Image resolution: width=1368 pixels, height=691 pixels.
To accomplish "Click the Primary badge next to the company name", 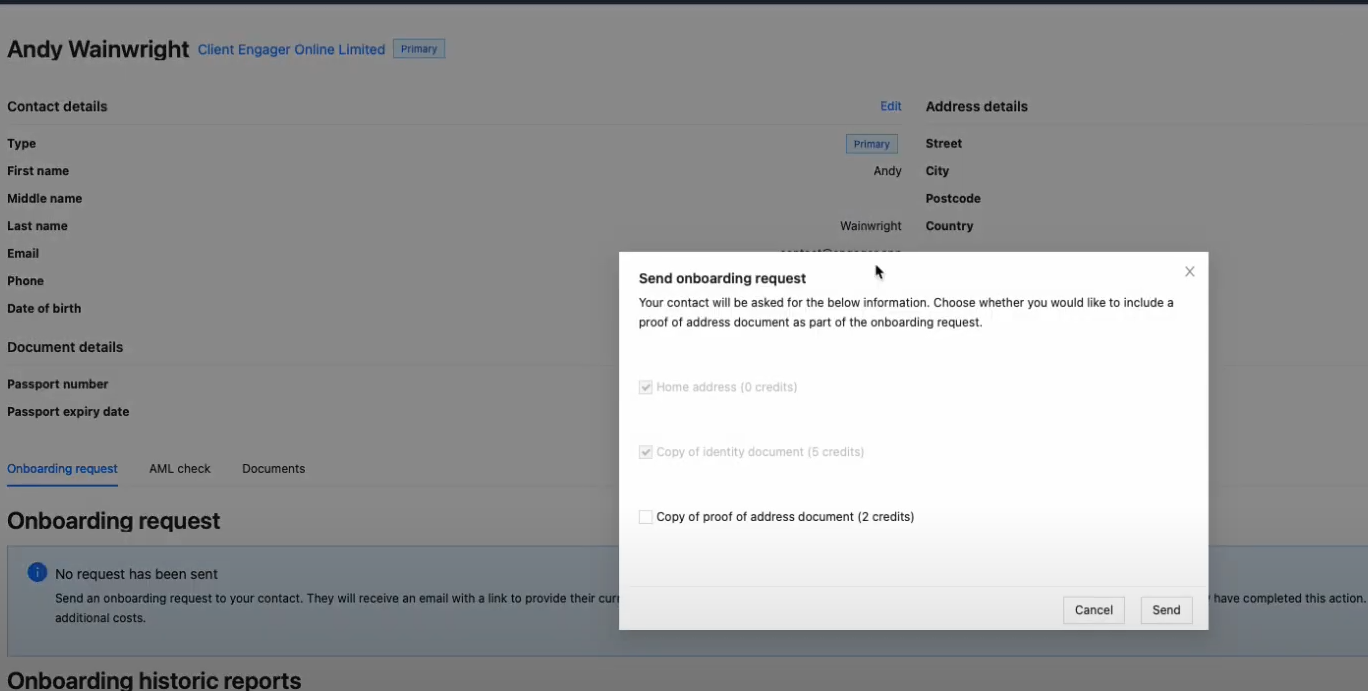I will click(x=419, y=49).
